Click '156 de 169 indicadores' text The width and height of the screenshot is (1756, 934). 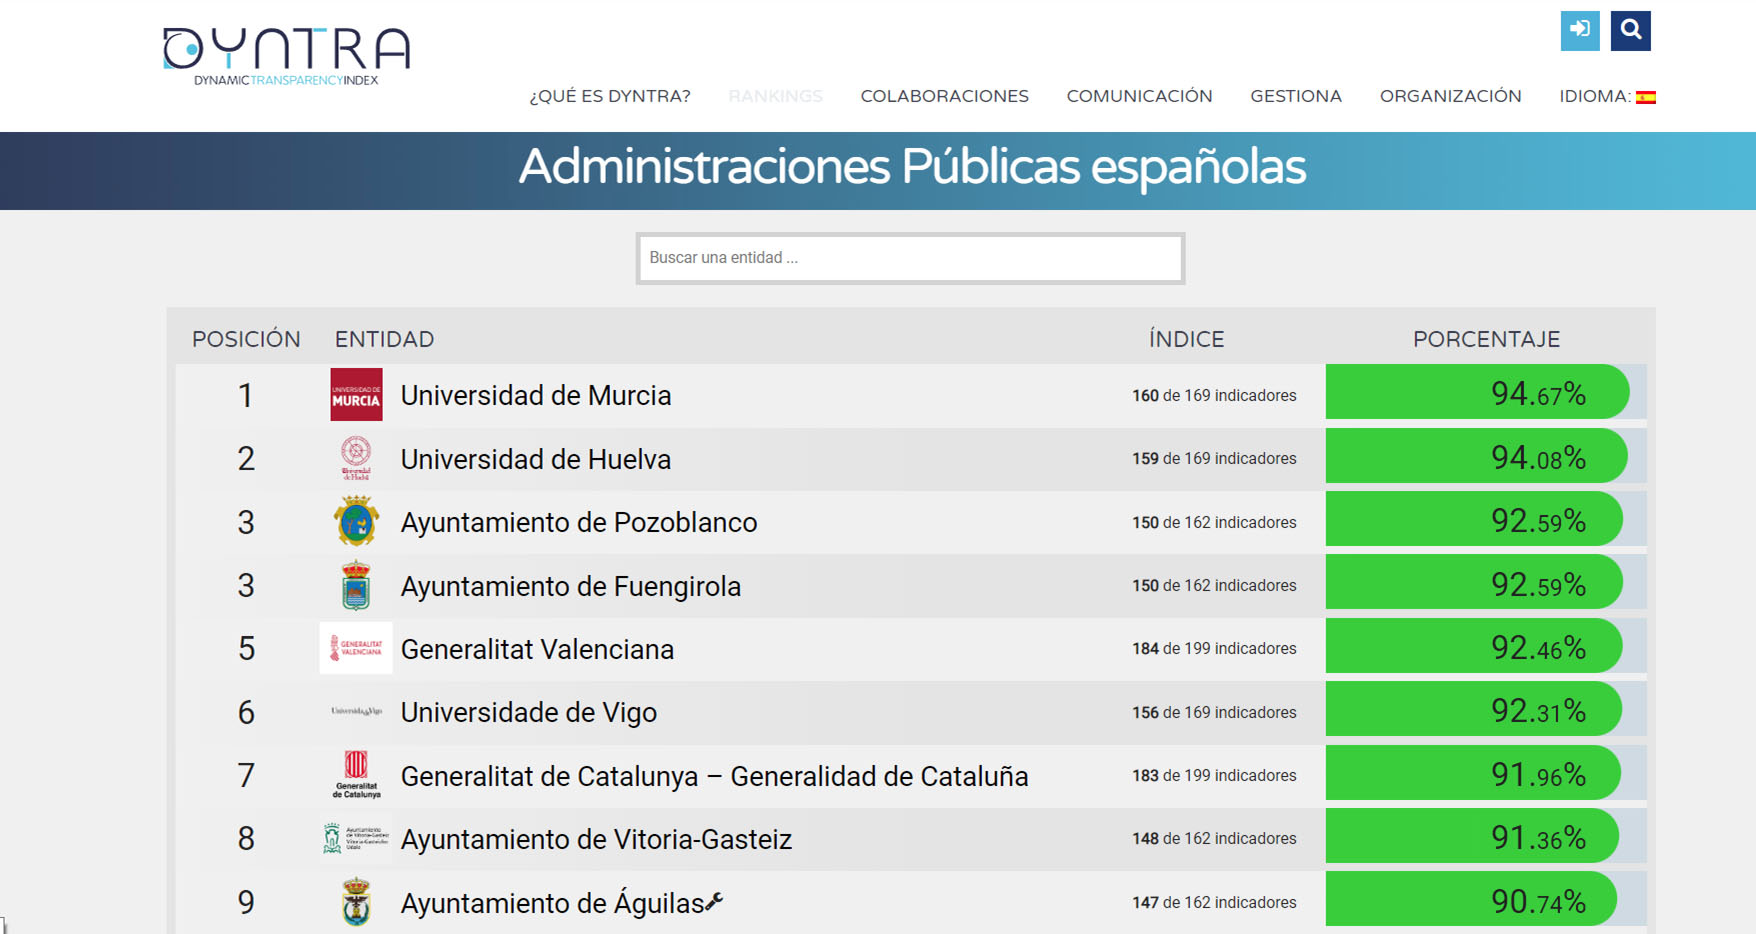pos(1214,712)
